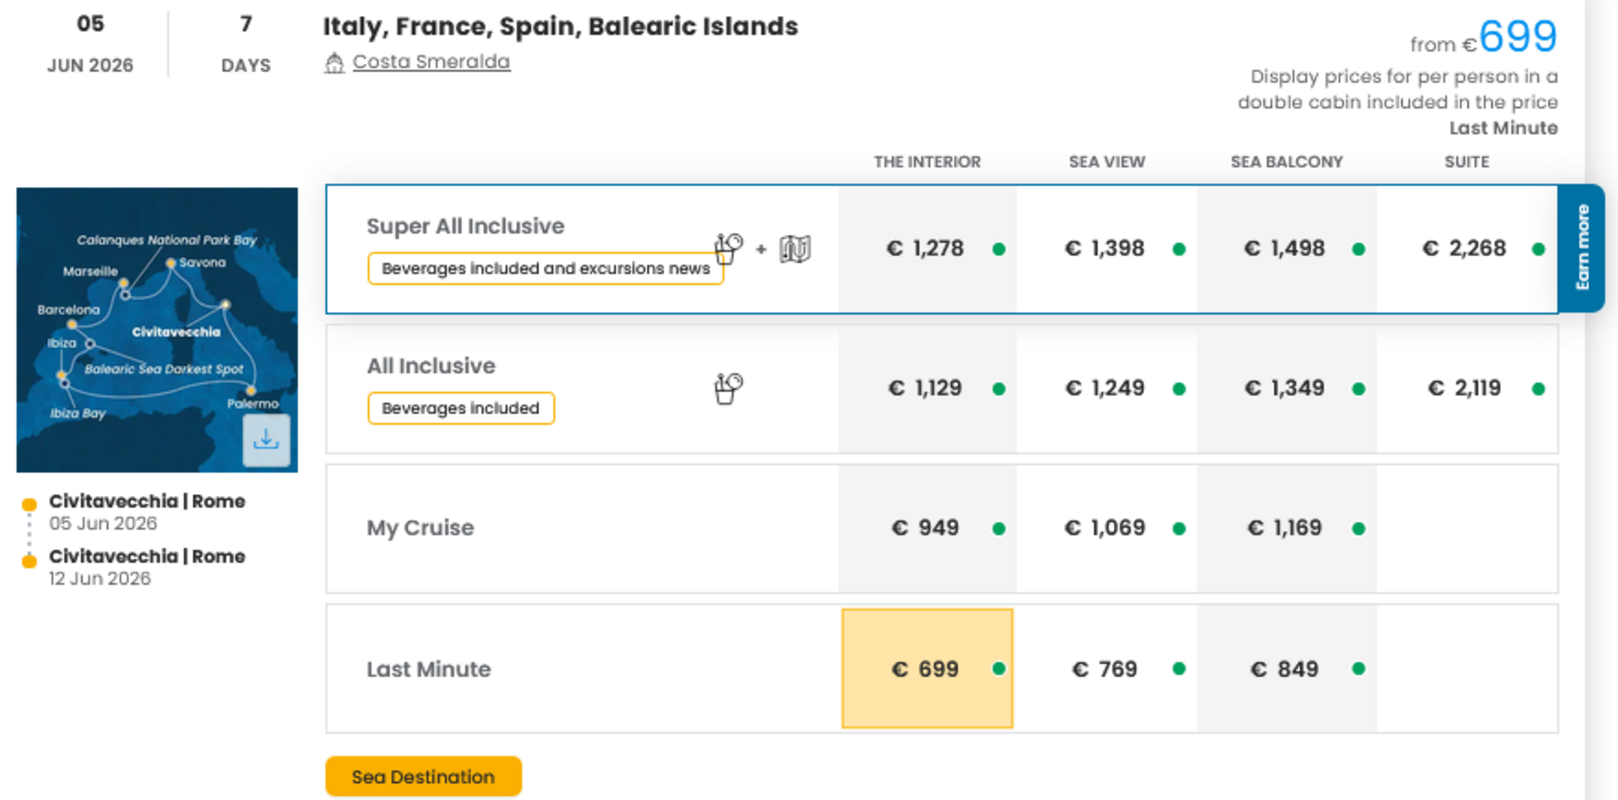Choose Super All Inclusive suite € 2,268
Screen dimensions: 1618x800
click(1466, 249)
